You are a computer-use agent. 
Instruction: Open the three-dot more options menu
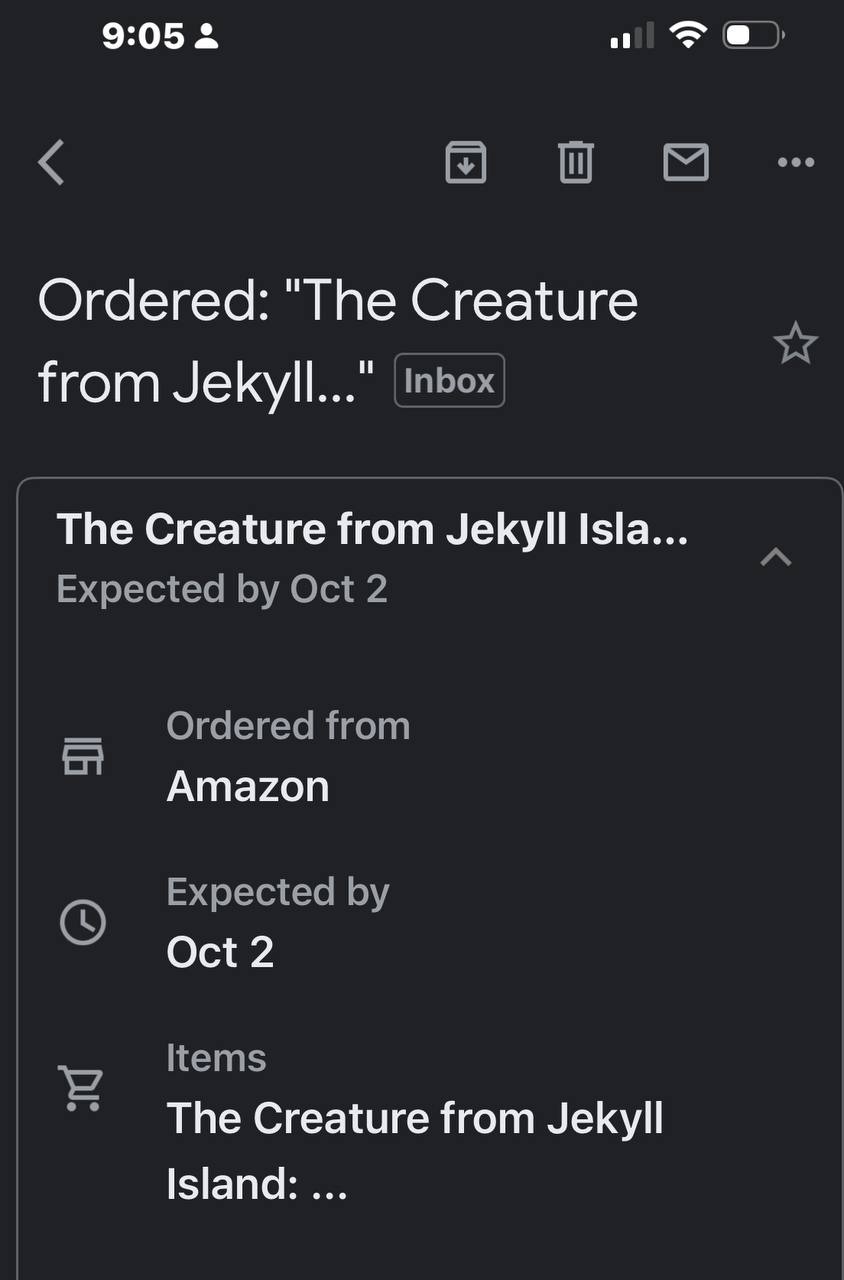(x=795, y=162)
